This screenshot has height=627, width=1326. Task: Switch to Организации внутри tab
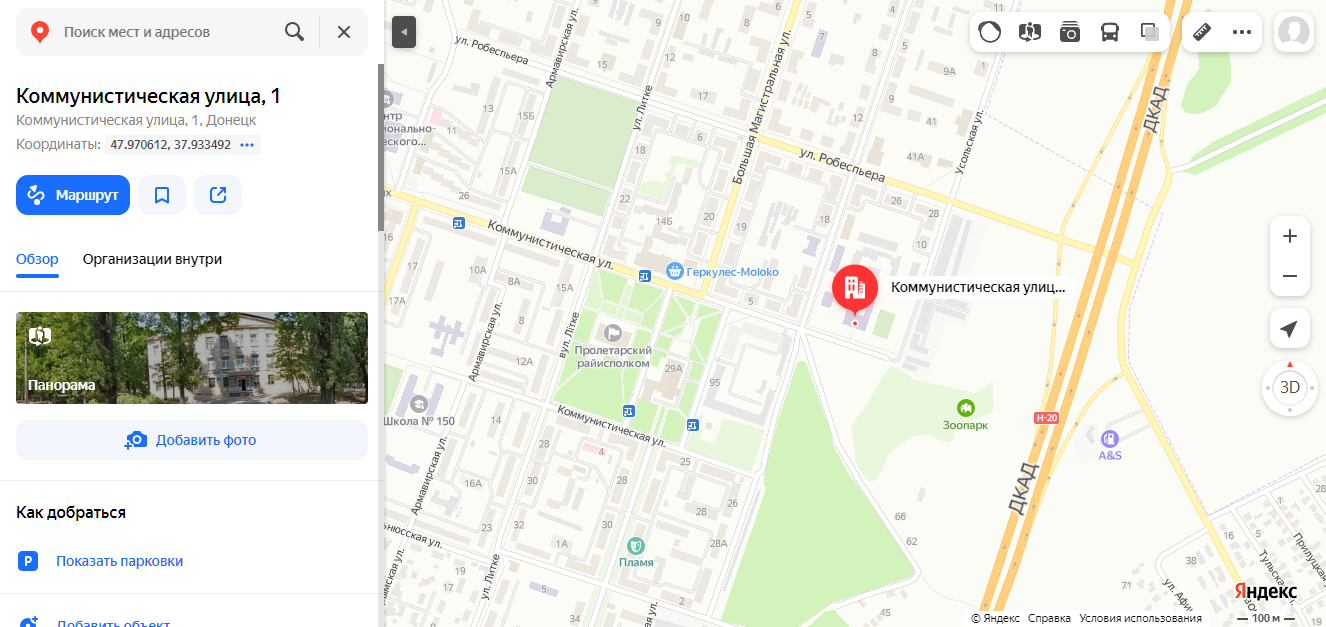pos(152,259)
